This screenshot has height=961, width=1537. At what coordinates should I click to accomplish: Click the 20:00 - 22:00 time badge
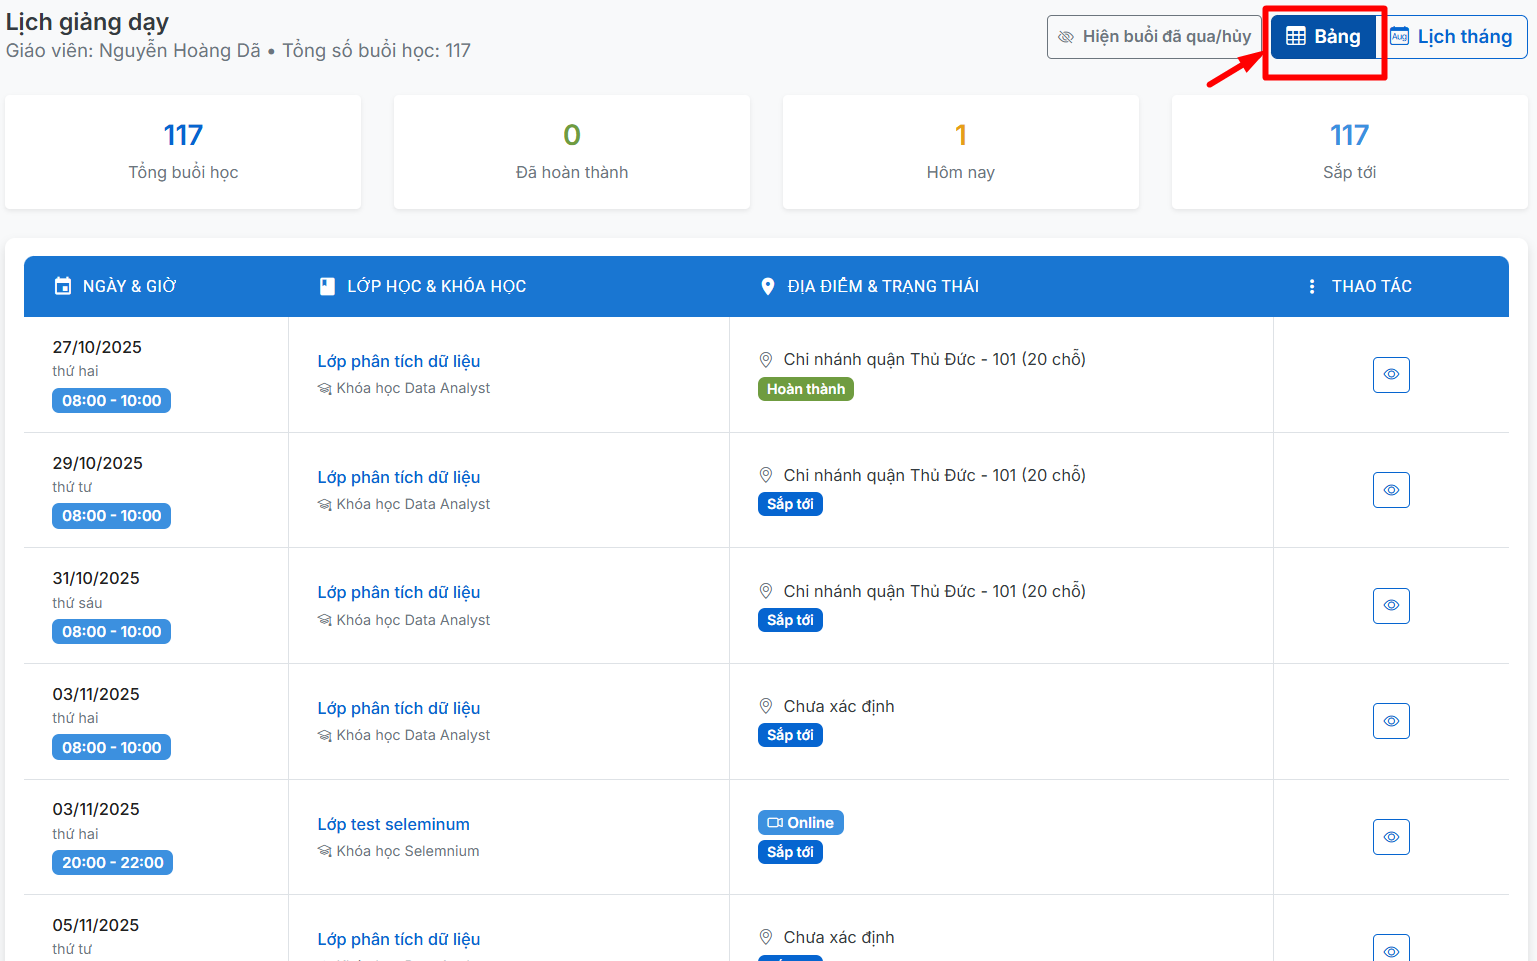tap(112, 863)
